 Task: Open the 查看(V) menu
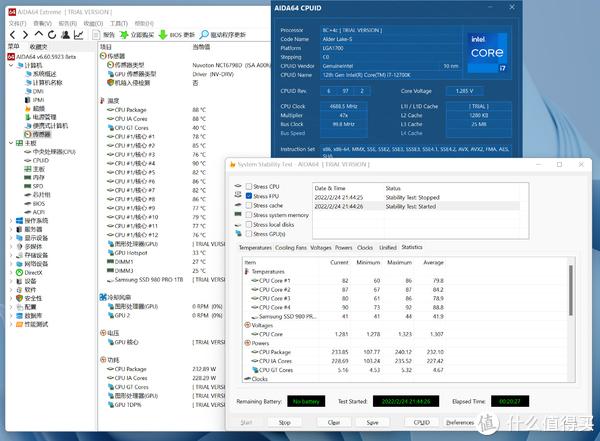click(x=42, y=23)
